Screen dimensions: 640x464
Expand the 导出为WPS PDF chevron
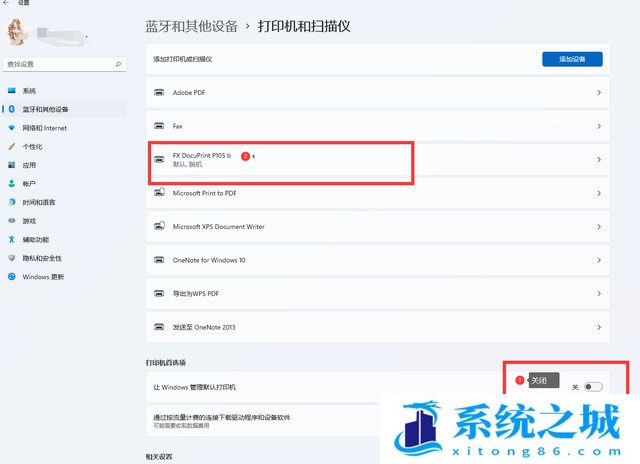pos(599,293)
